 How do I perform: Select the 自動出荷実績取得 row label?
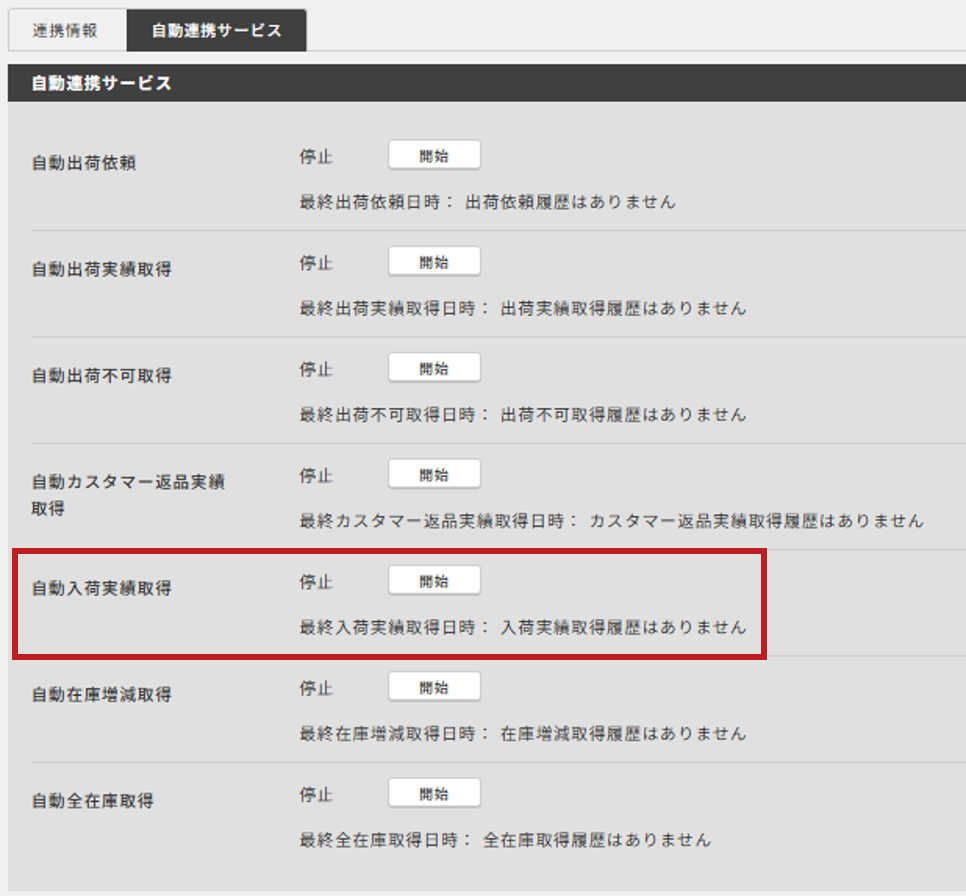[x=102, y=269]
